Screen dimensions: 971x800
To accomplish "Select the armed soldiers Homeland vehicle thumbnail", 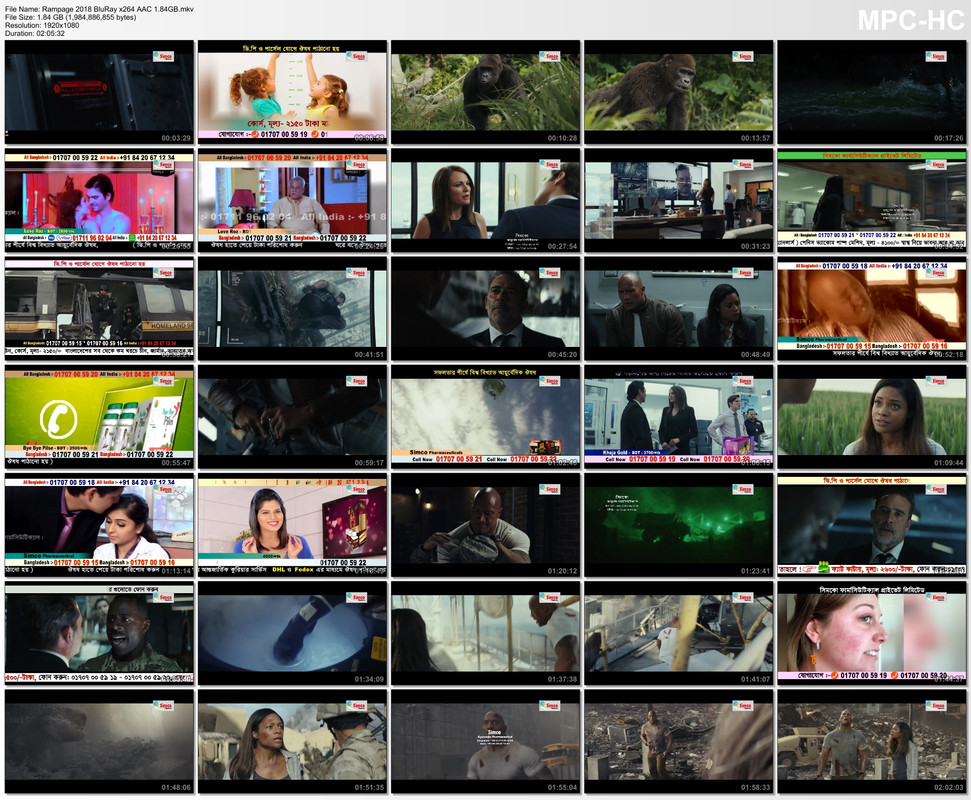I will pyautogui.click(x=99, y=309).
